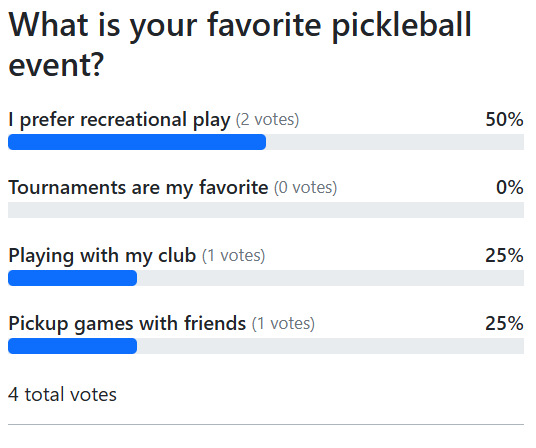Screen dimensions: 536x448
Task: Click '(1 votes)' next to Pickup games with friends
Action: [283, 324]
